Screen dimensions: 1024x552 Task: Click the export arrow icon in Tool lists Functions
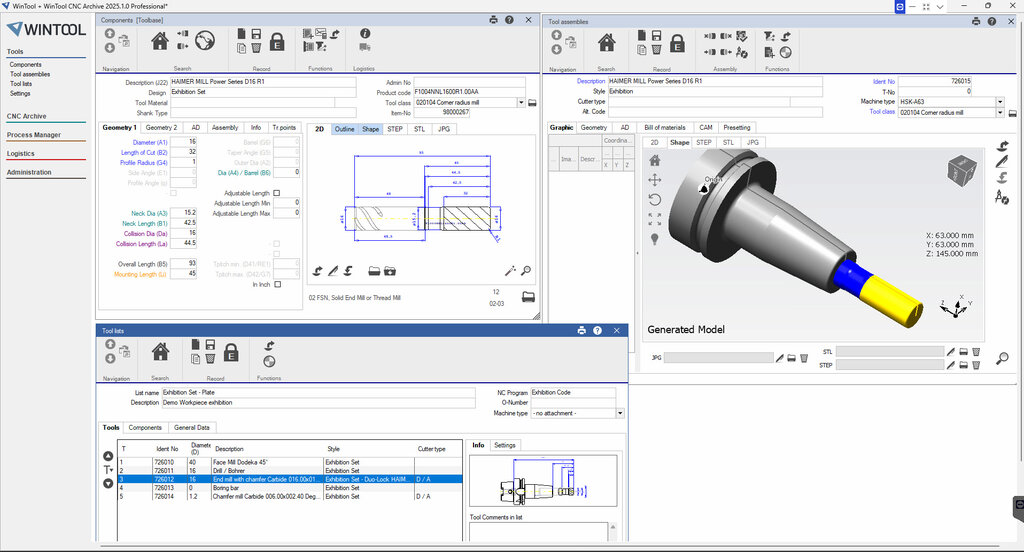[x=269, y=346]
